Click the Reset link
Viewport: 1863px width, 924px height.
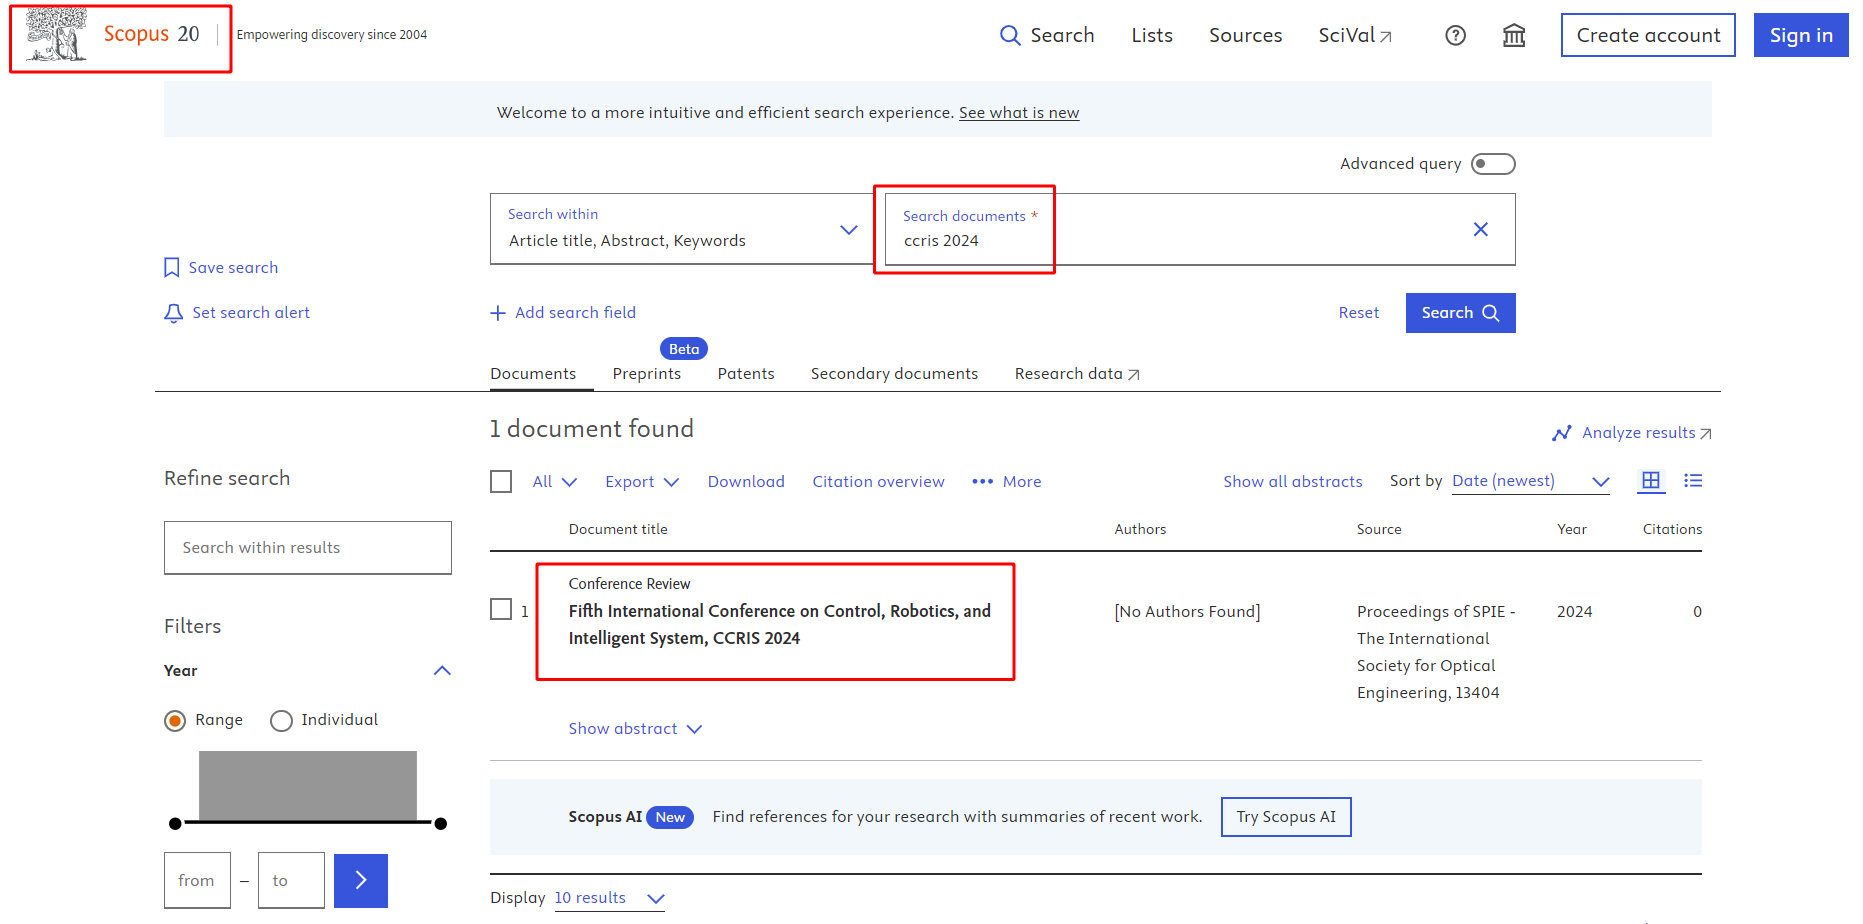[x=1358, y=313]
